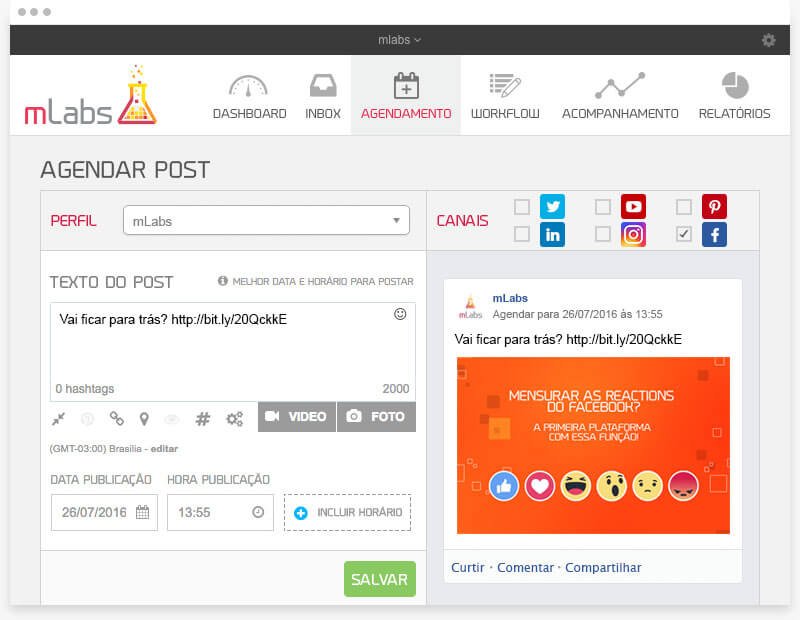Open the calendar icon in date field
Viewport: 800px width, 620px height.
click(142, 512)
